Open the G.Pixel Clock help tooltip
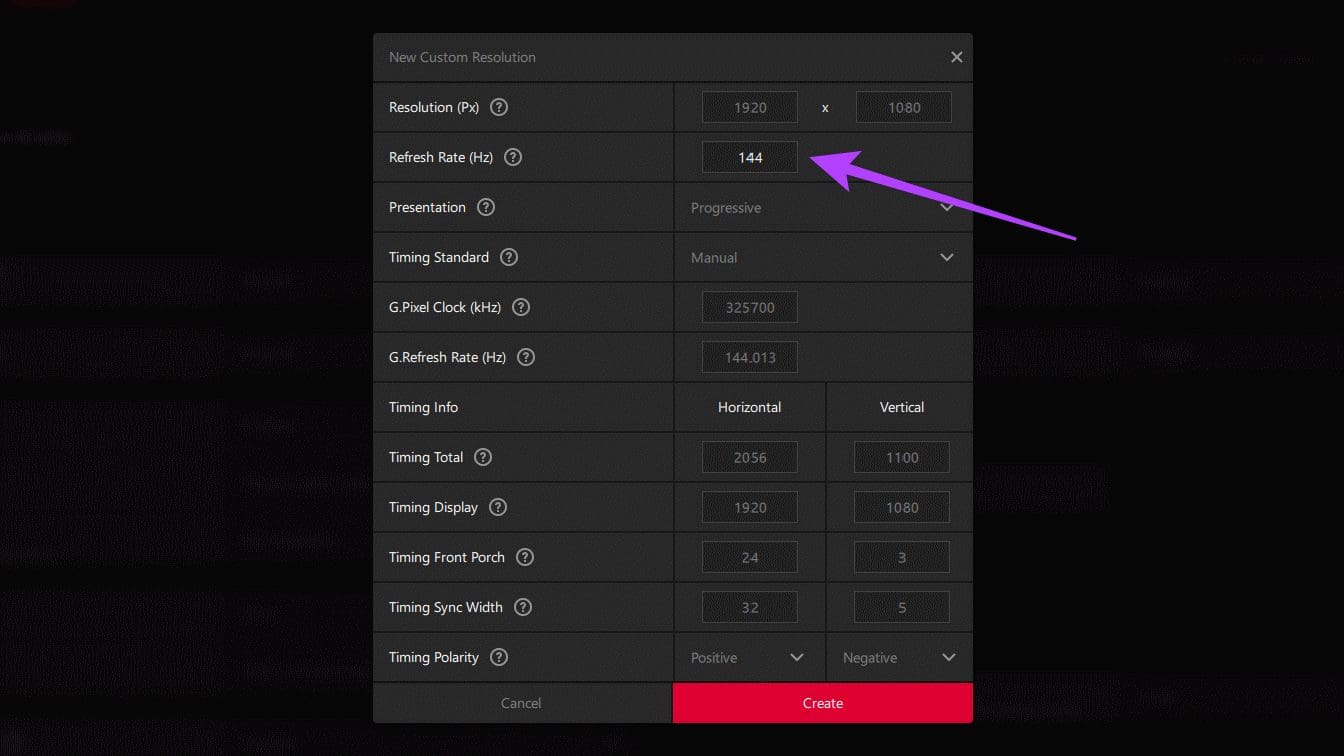 [x=520, y=307]
